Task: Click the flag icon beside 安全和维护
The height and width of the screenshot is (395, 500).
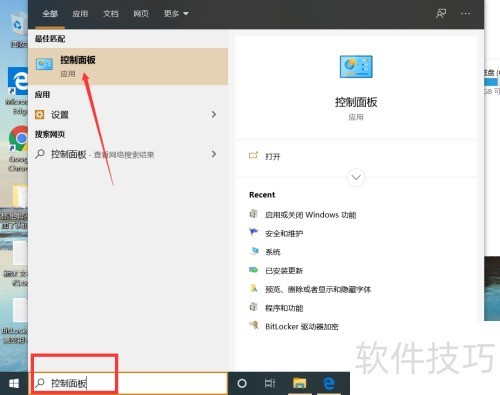Action: (x=254, y=232)
